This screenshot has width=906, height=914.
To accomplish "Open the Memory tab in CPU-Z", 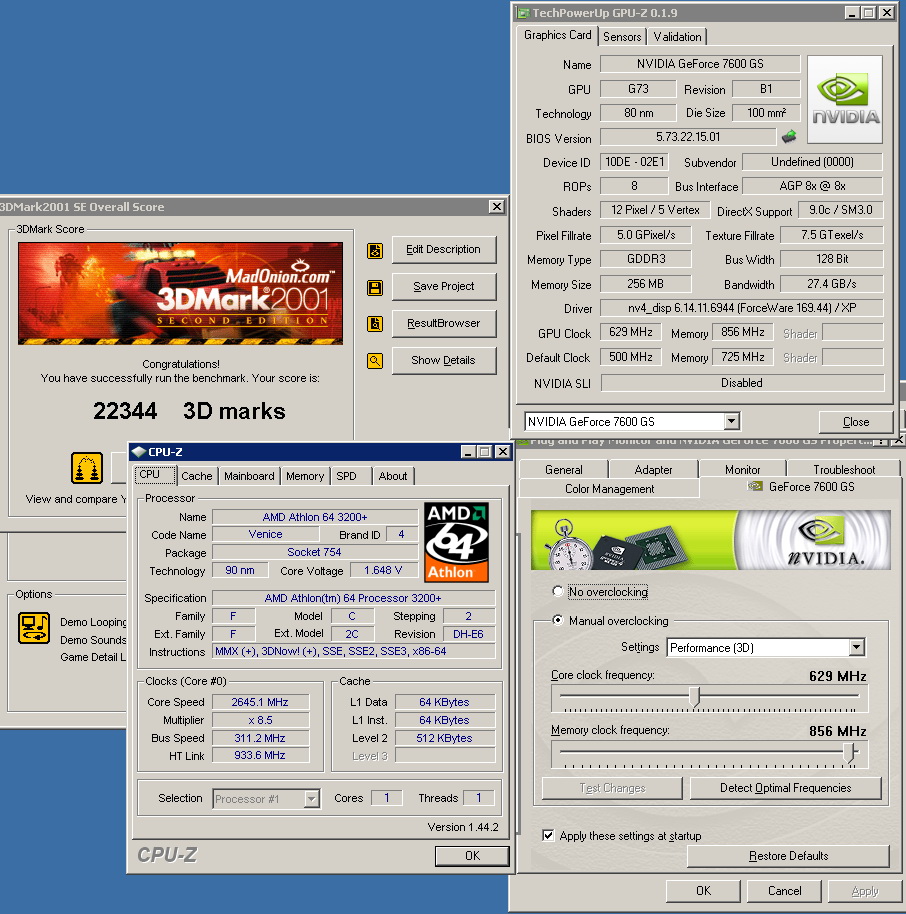I will click(x=305, y=476).
